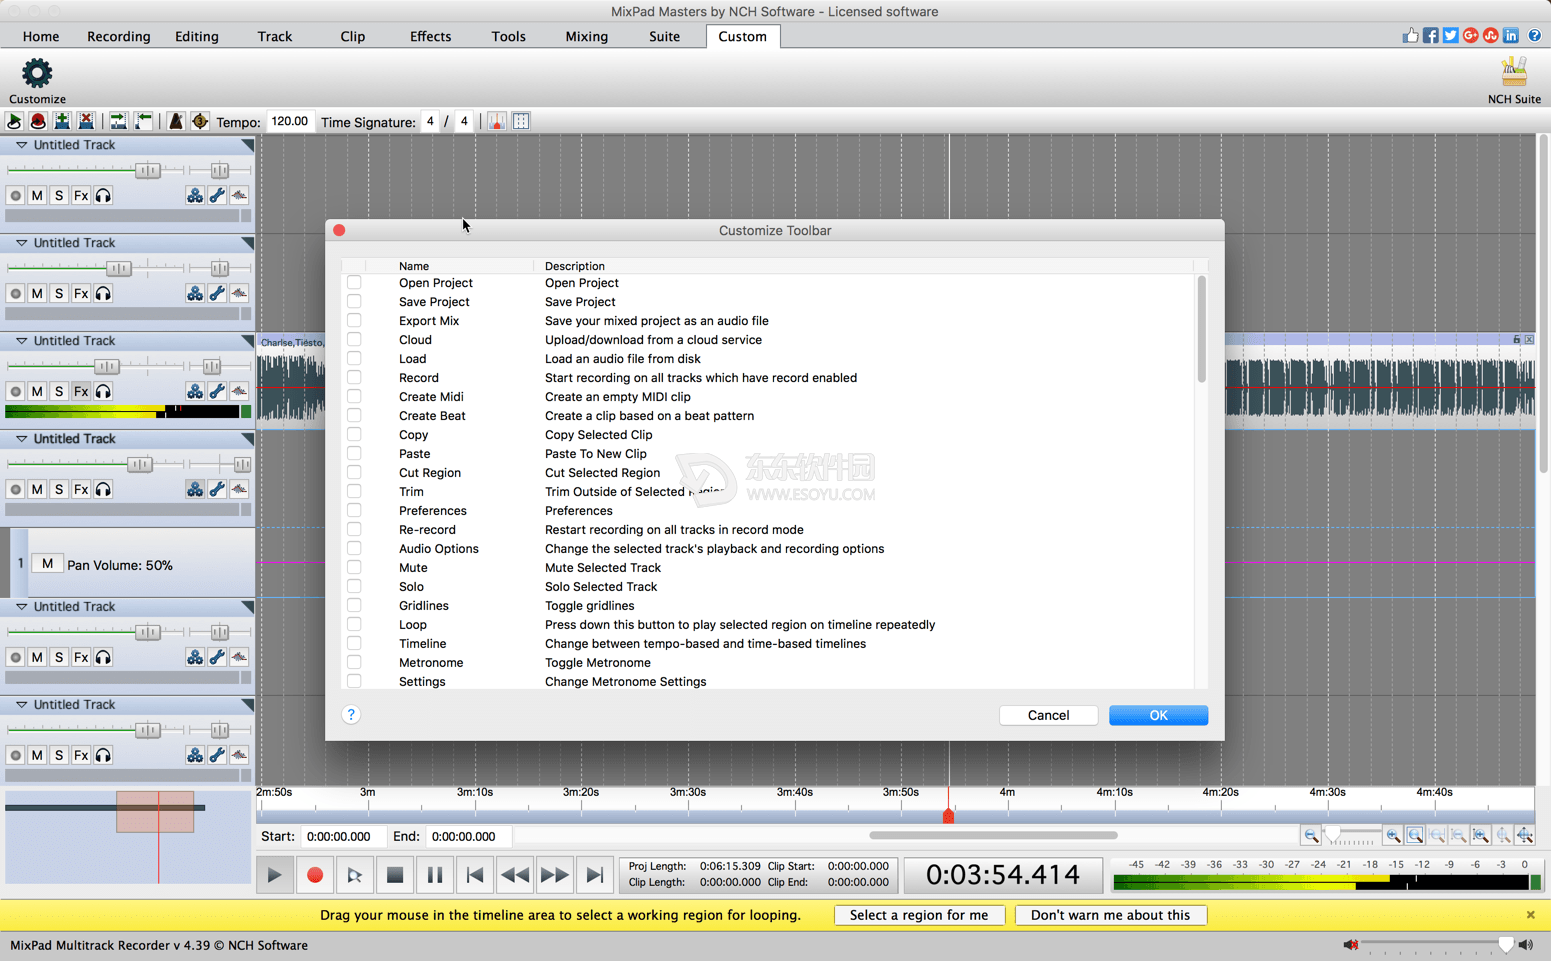Click the zoom out magnifier icon
Image resolution: width=1551 pixels, height=961 pixels.
[1311, 835]
